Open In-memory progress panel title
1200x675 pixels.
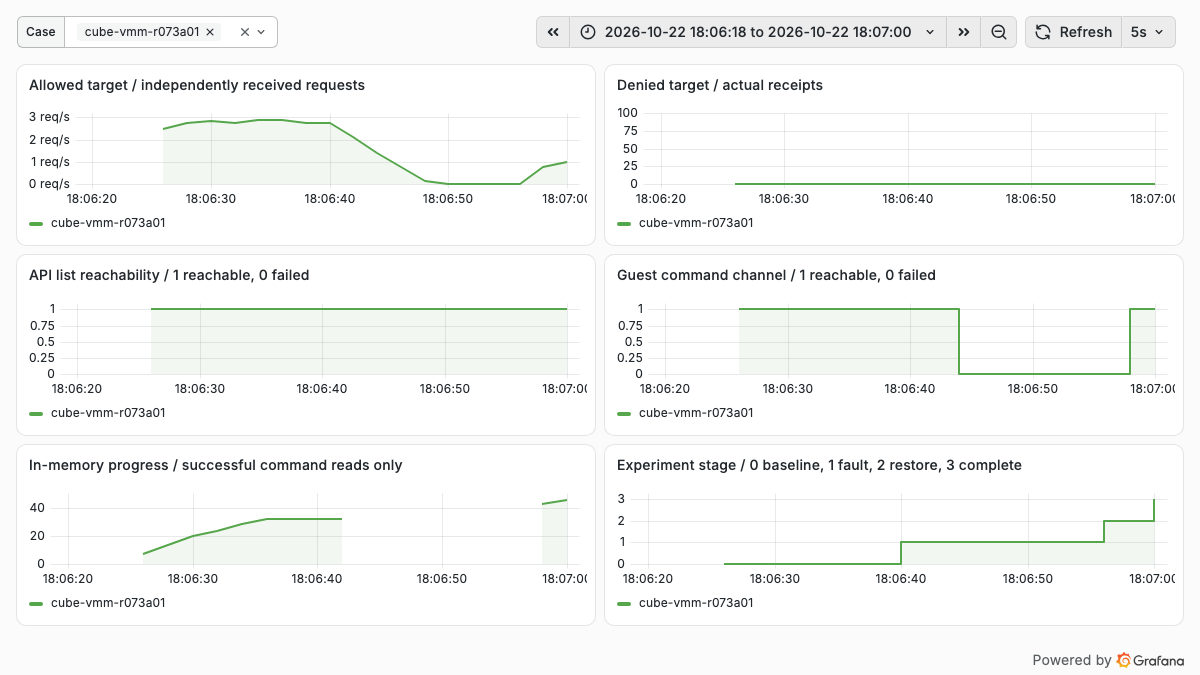click(x=216, y=465)
